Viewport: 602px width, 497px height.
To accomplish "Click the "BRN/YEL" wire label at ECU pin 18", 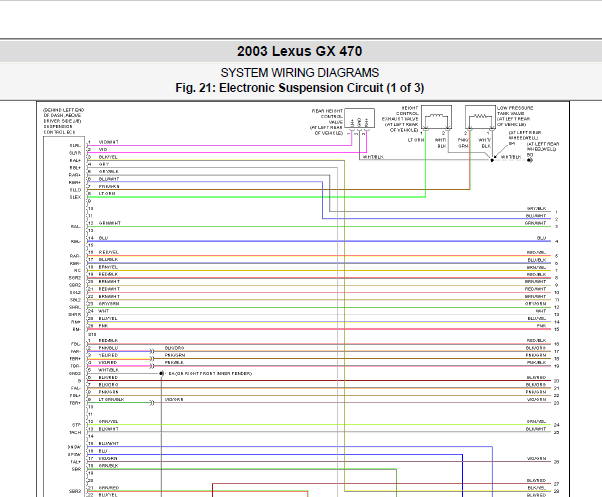I will click(108, 267).
